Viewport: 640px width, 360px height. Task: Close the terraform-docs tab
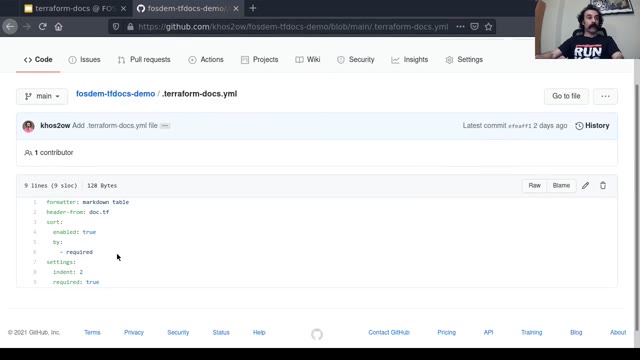tap(123, 9)
